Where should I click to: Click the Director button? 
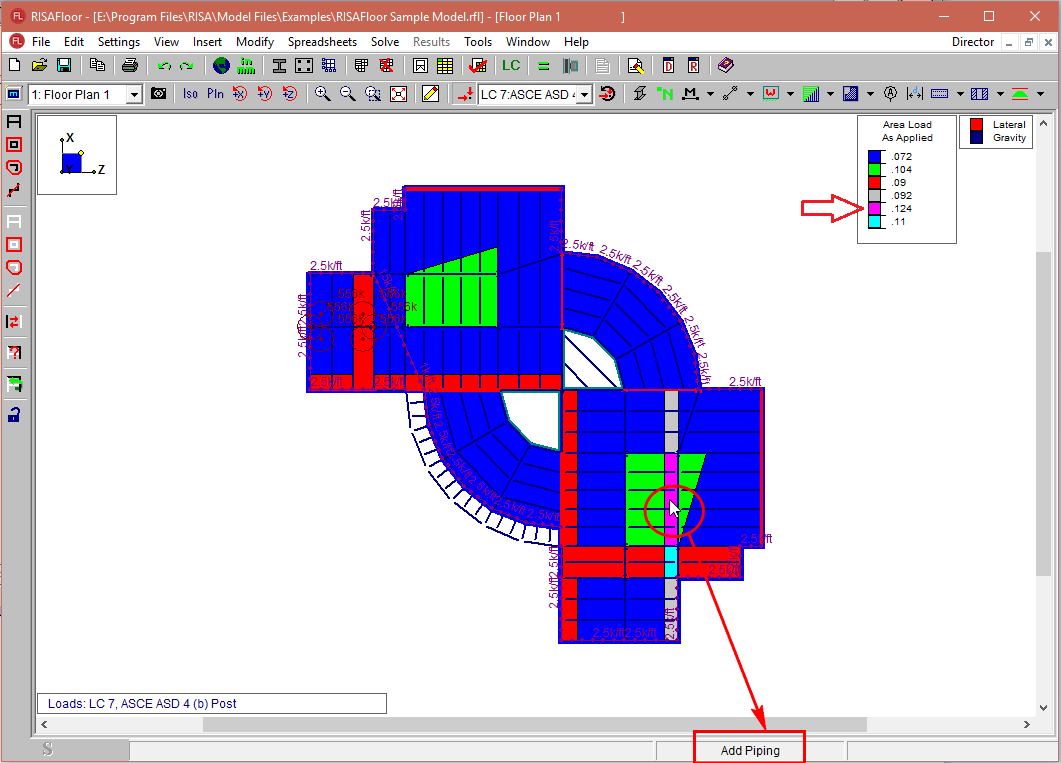click(973, 42)
